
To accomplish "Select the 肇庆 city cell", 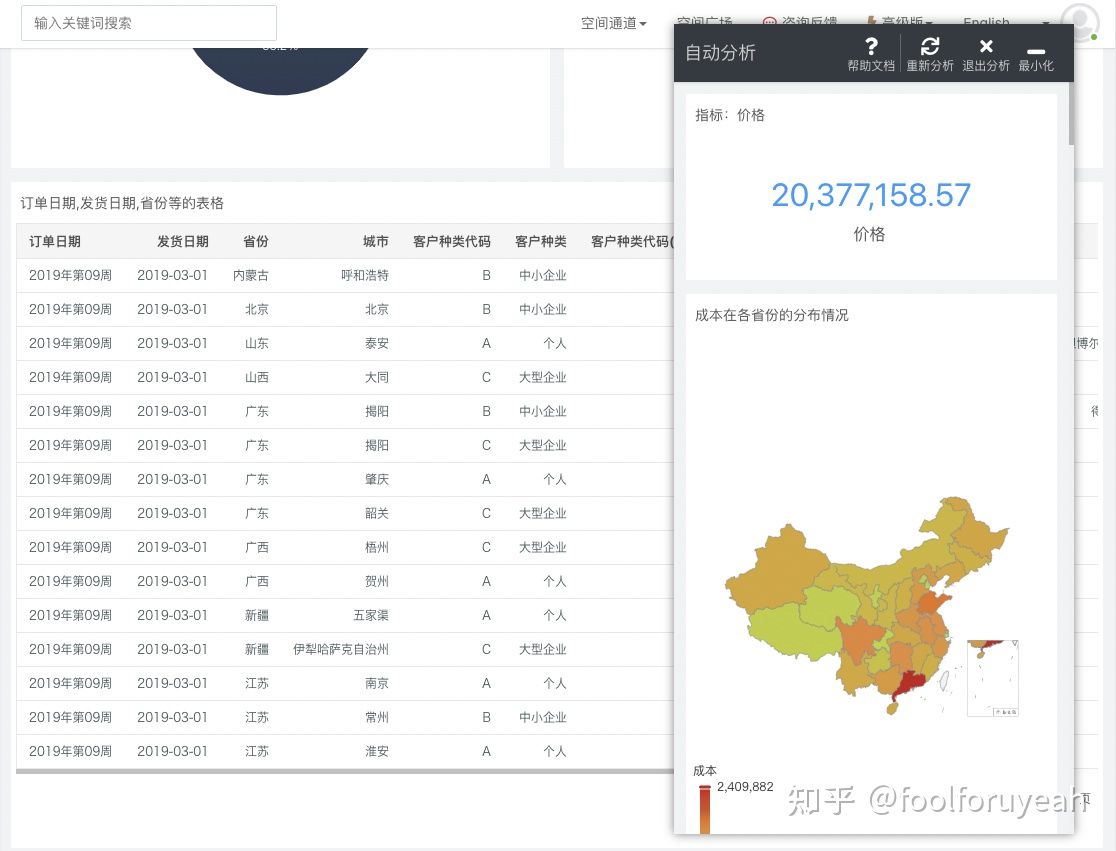I will click(x=377, y=479).
